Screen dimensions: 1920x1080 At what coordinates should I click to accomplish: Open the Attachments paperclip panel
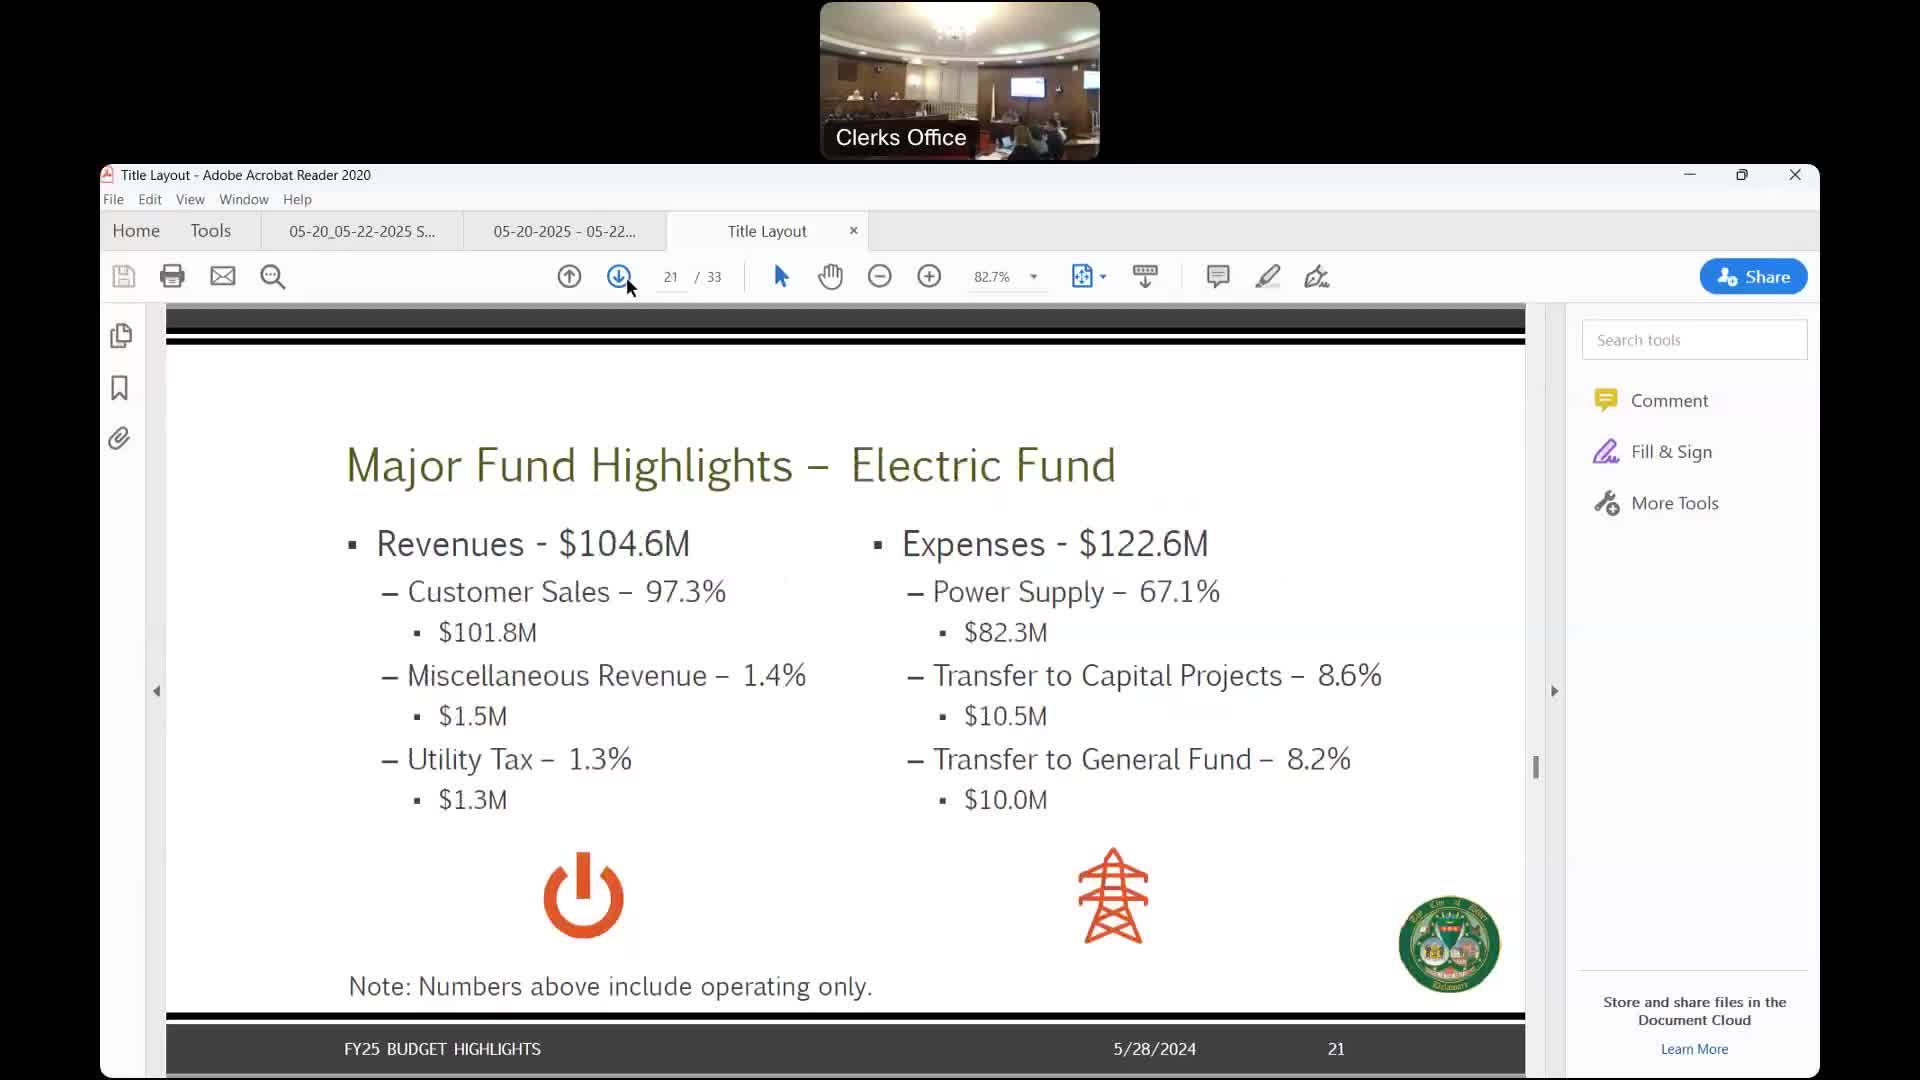click(120, 439)
